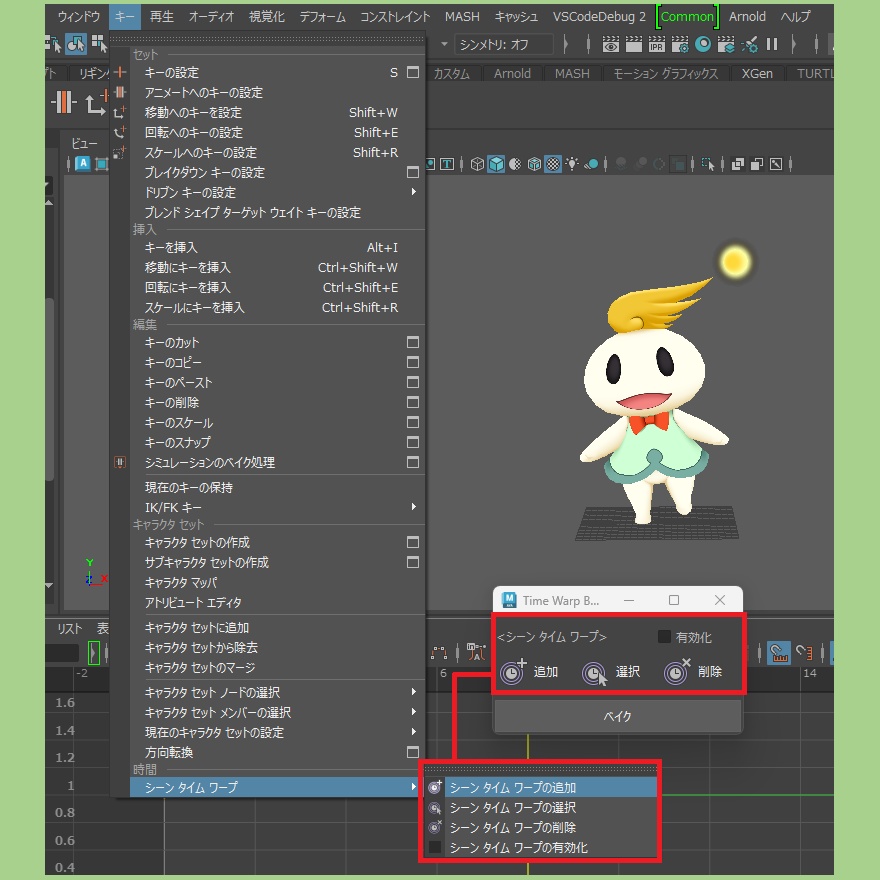Open render setup clapper icon with layers
This screenshot has width=880, height=880.
point(726,44)
